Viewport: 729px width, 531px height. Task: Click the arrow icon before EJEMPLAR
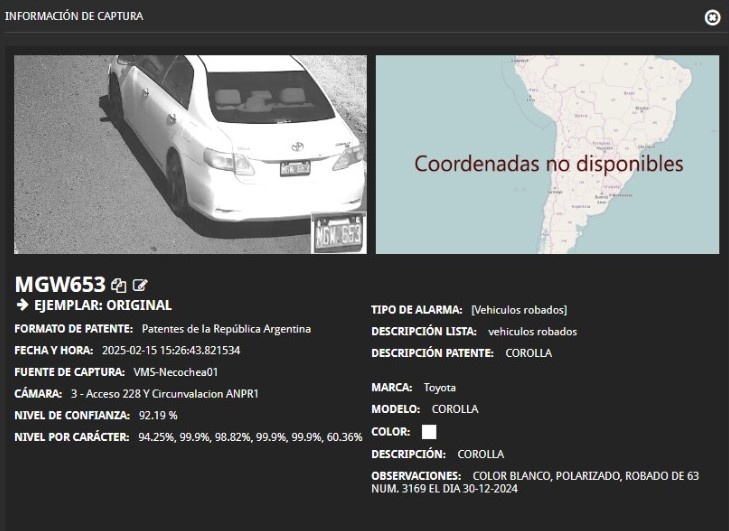(22, 305)
